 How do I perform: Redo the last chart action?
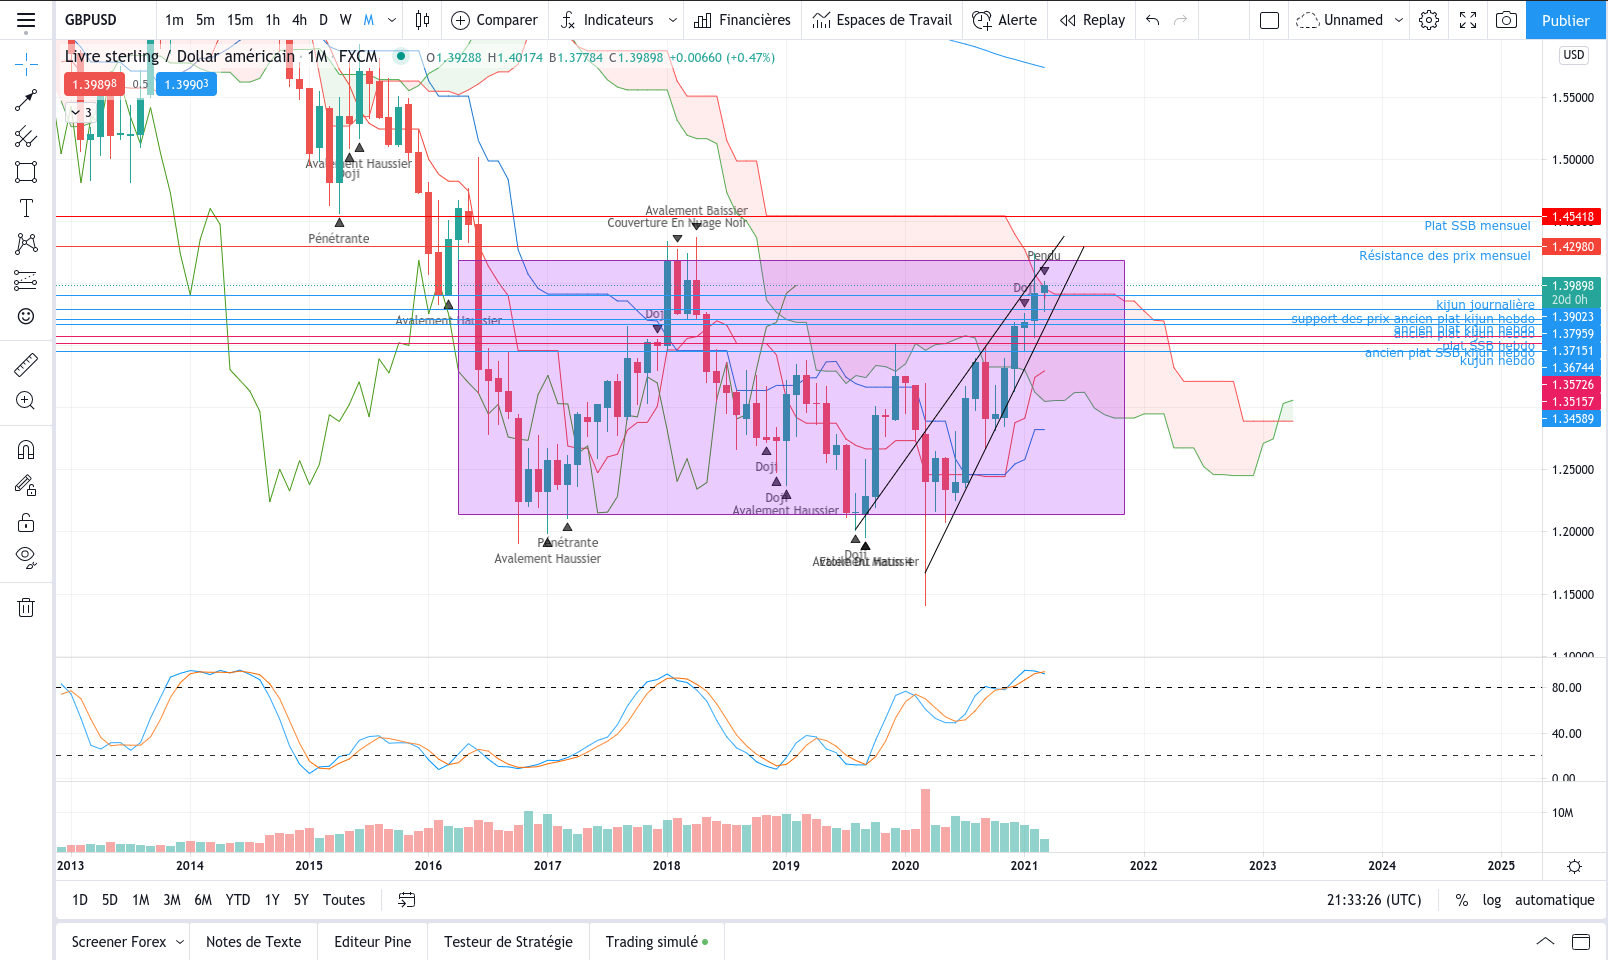click(1181, 20)
